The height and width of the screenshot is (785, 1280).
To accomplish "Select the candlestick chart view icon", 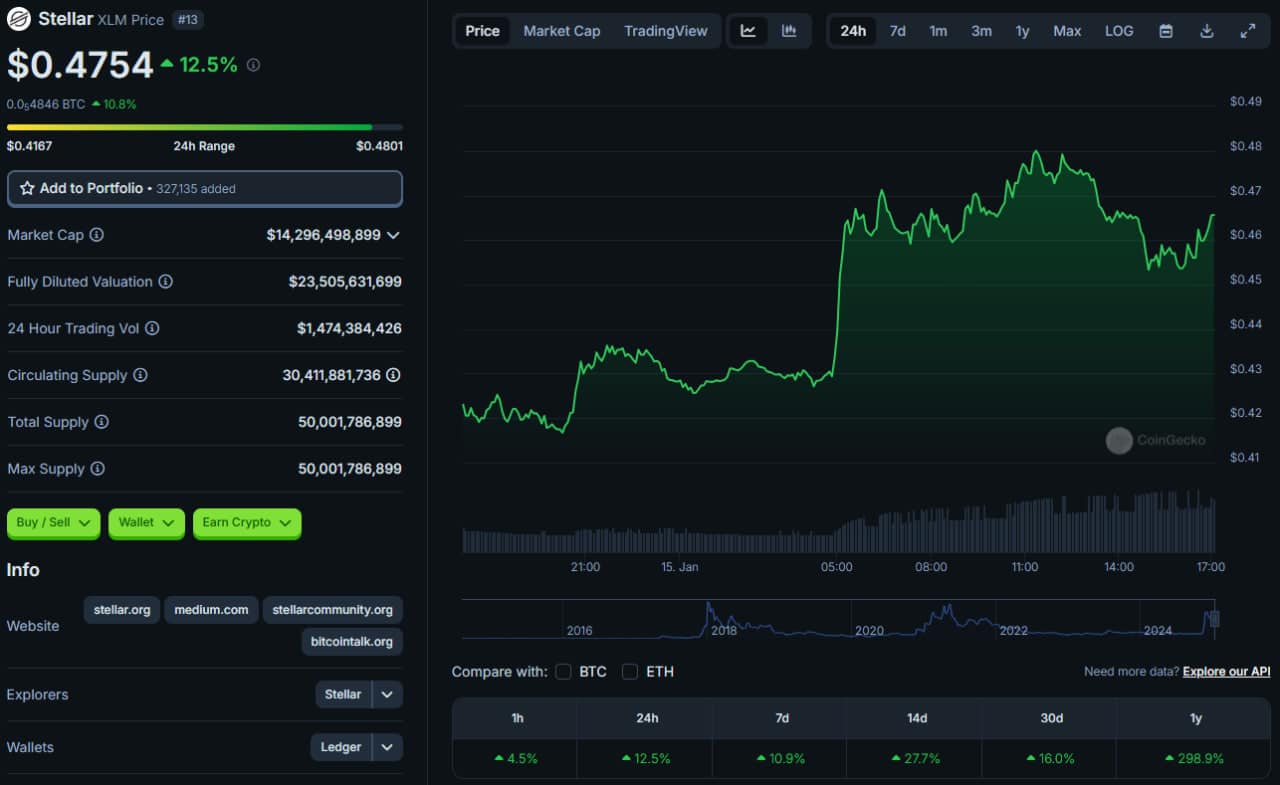I will point(789,31).
